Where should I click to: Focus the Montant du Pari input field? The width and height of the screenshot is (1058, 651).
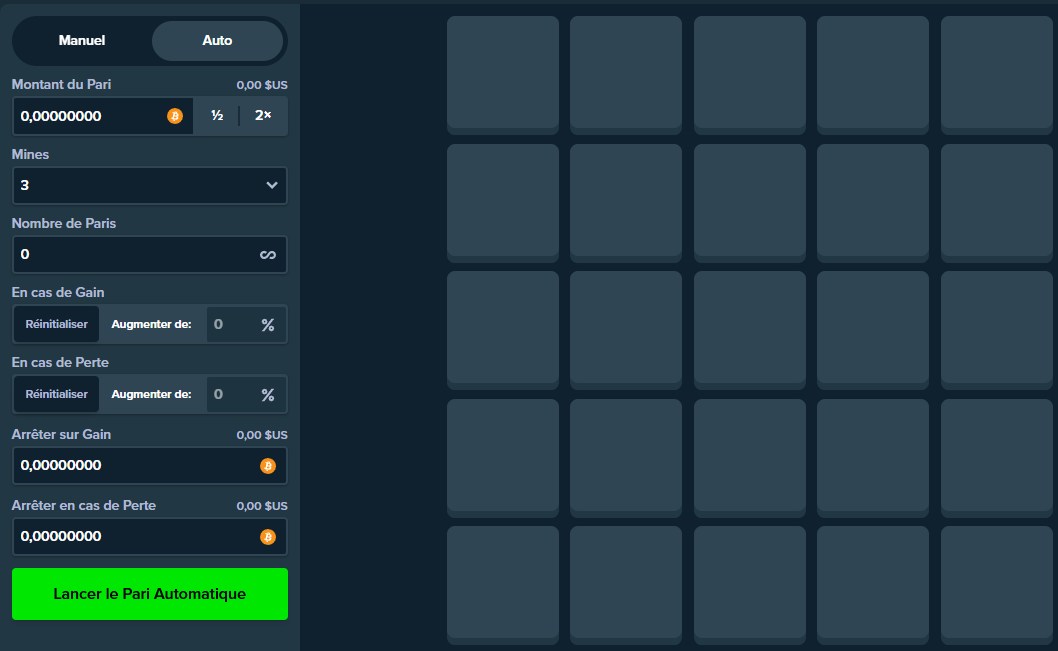(90, 116)
